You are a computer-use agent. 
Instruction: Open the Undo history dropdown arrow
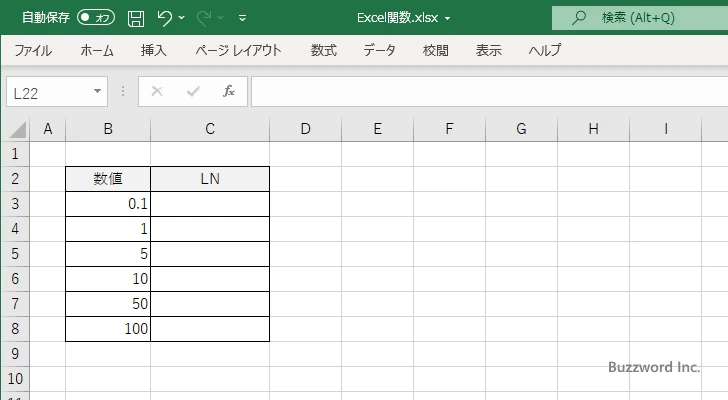pos(182,18)
